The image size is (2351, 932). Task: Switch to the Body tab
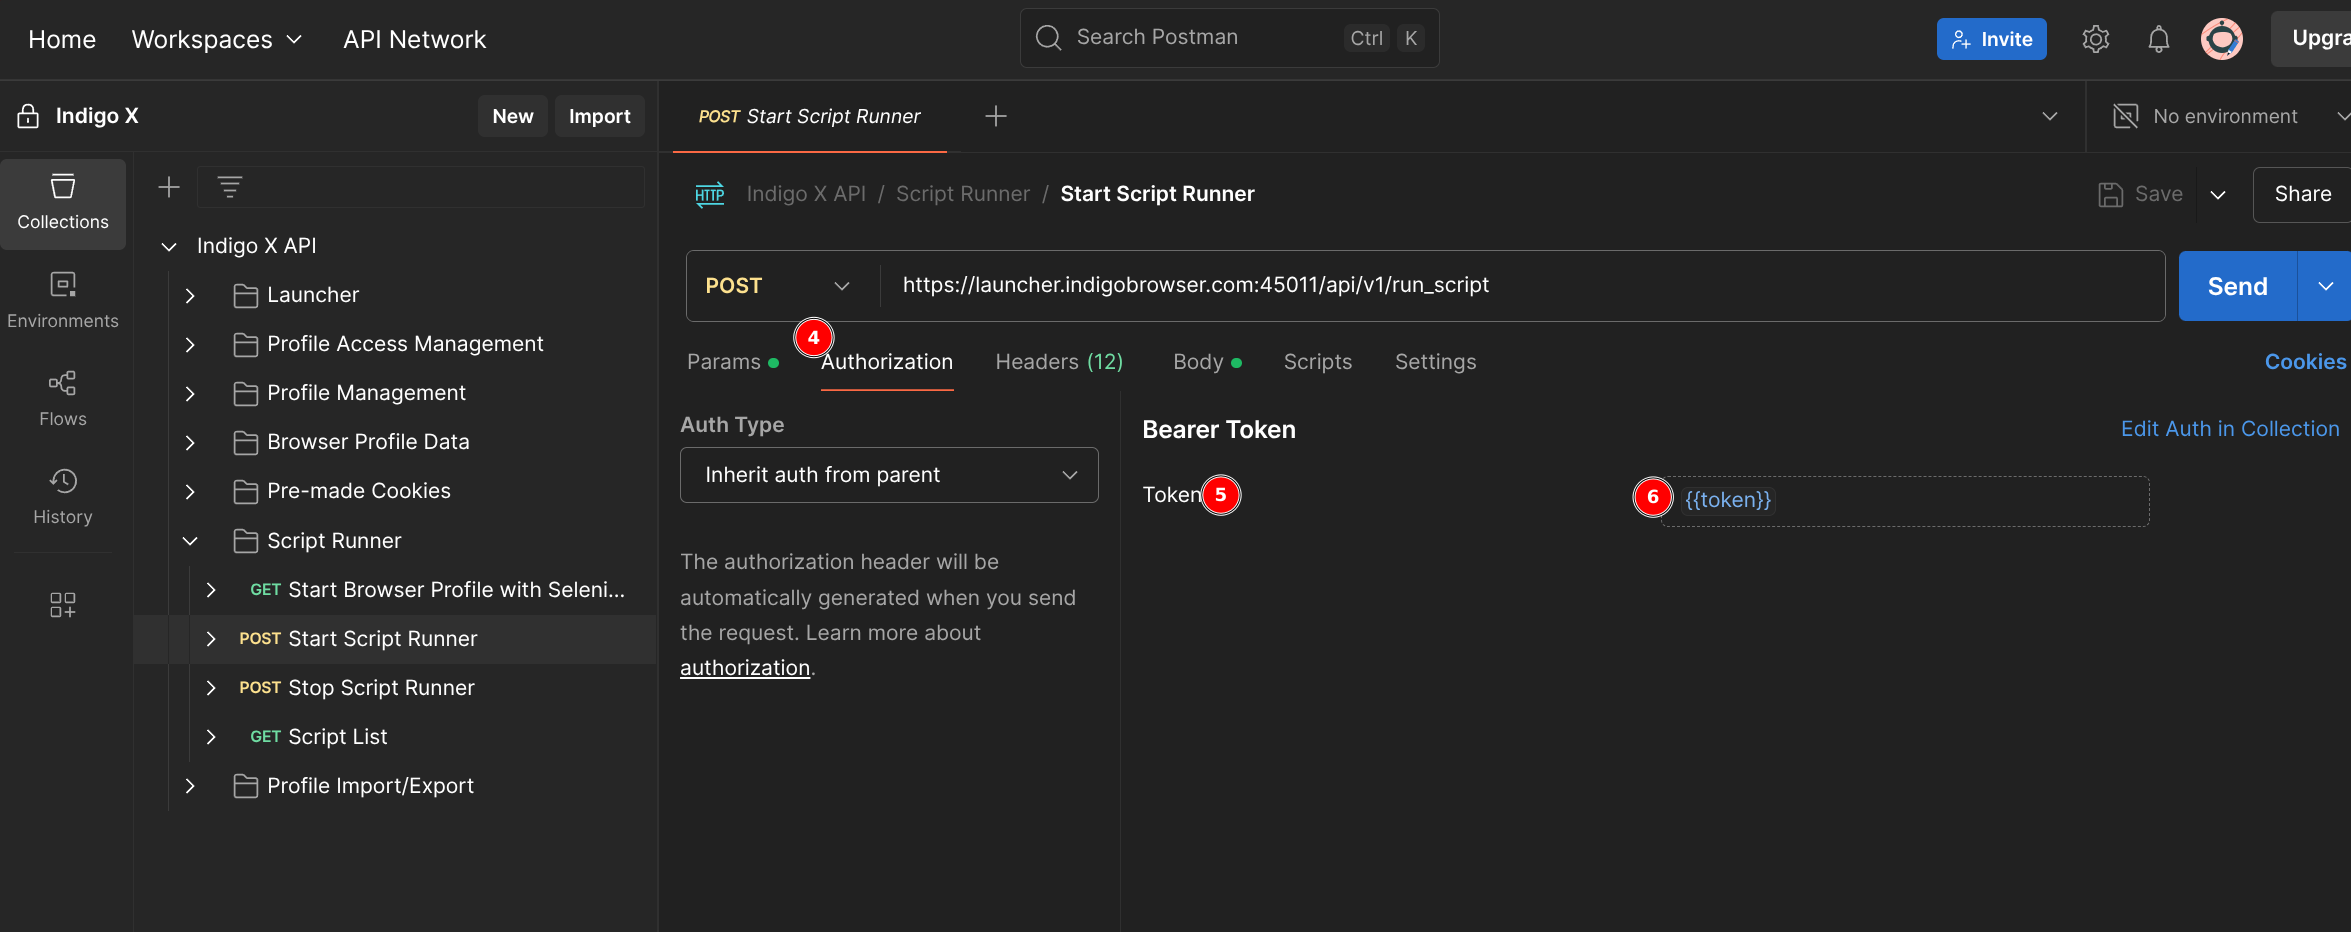coord(1207,362)
